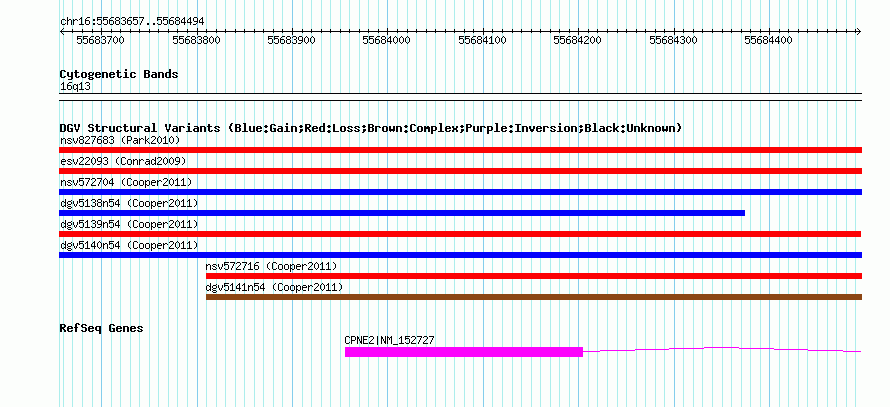Click the magenta CPNE2 exon block
Image resolution: width=890 pixels, height=407 pixels.
(464, 352)
